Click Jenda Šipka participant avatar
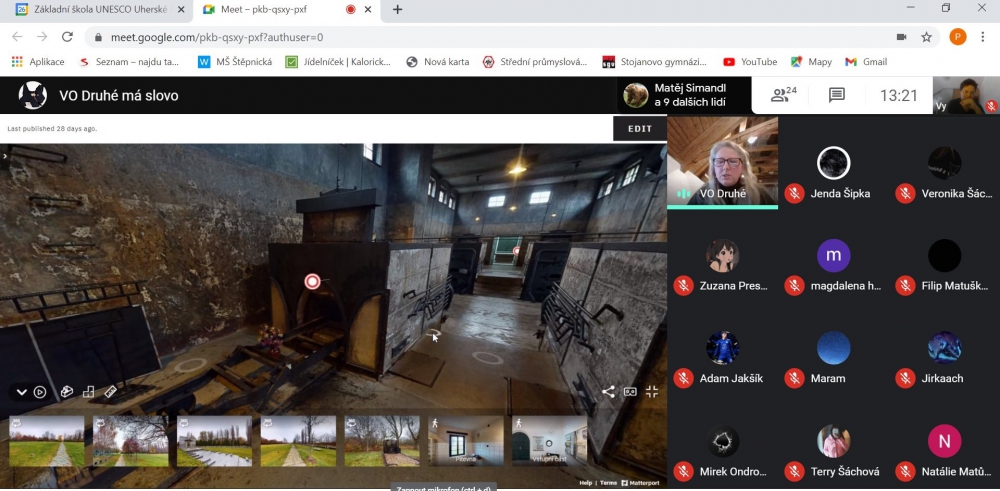The image size is (1000, 491). 833,163
